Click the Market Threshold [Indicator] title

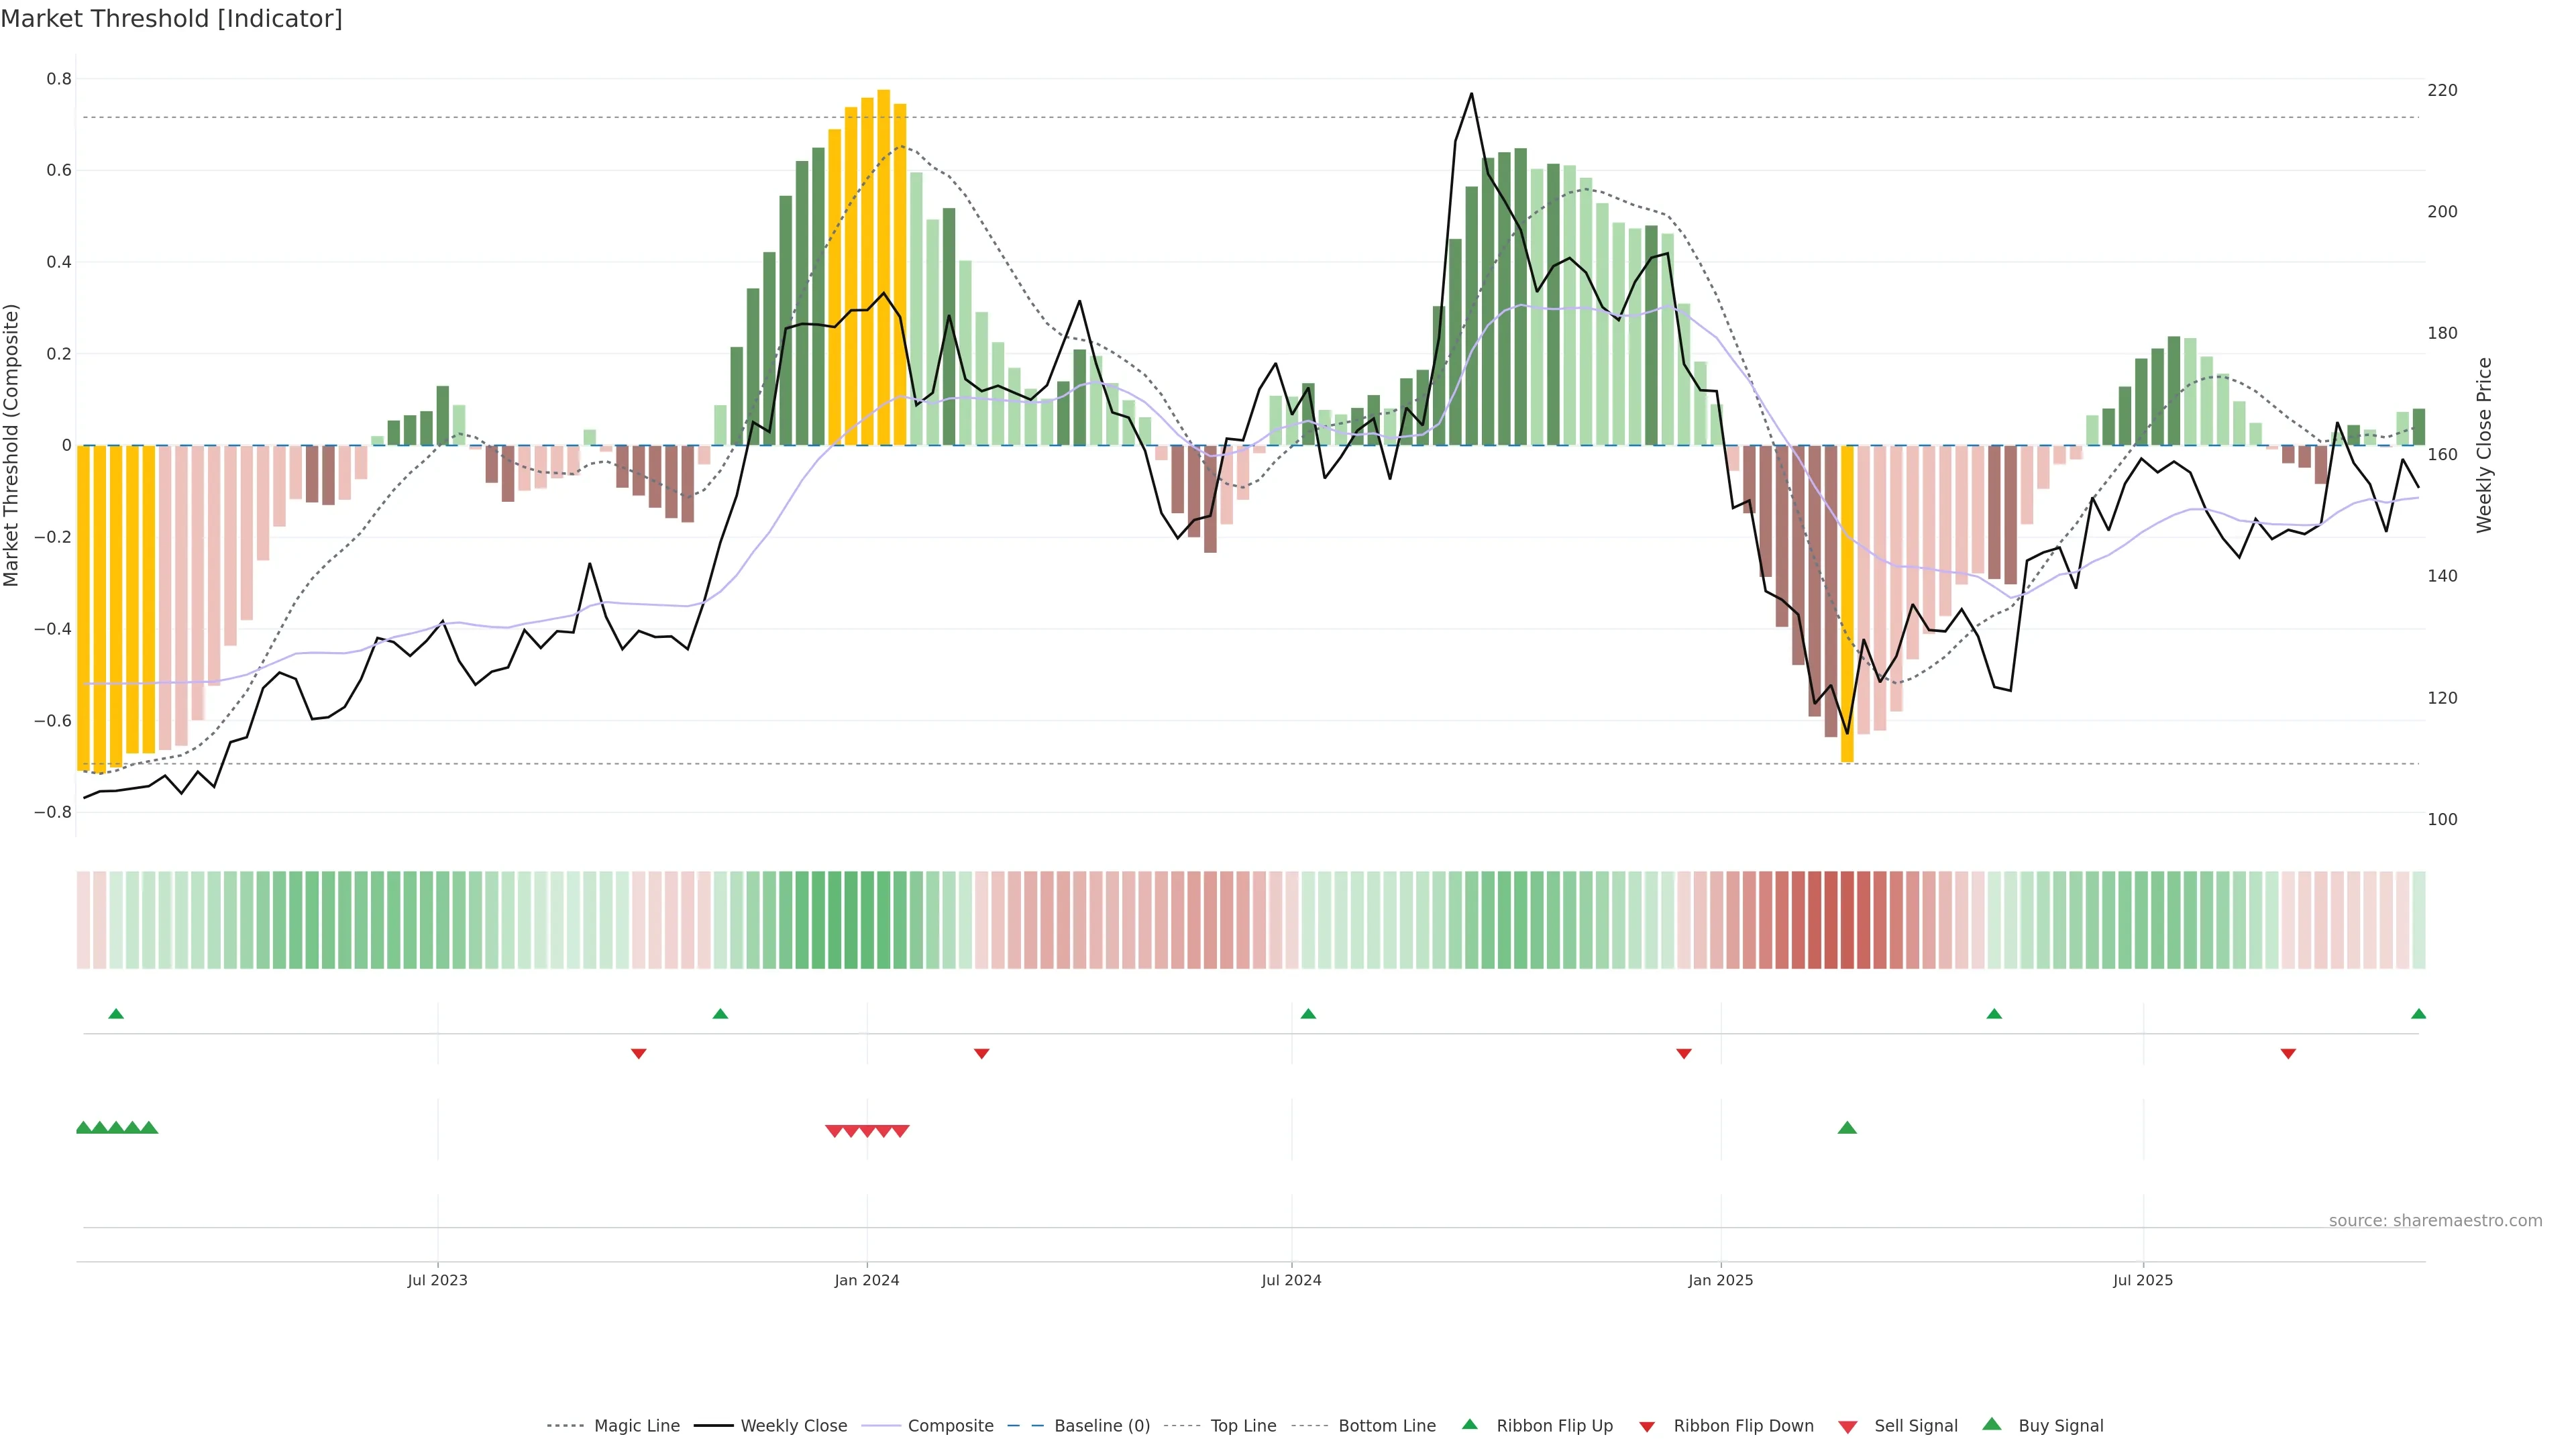coord(171,19)
